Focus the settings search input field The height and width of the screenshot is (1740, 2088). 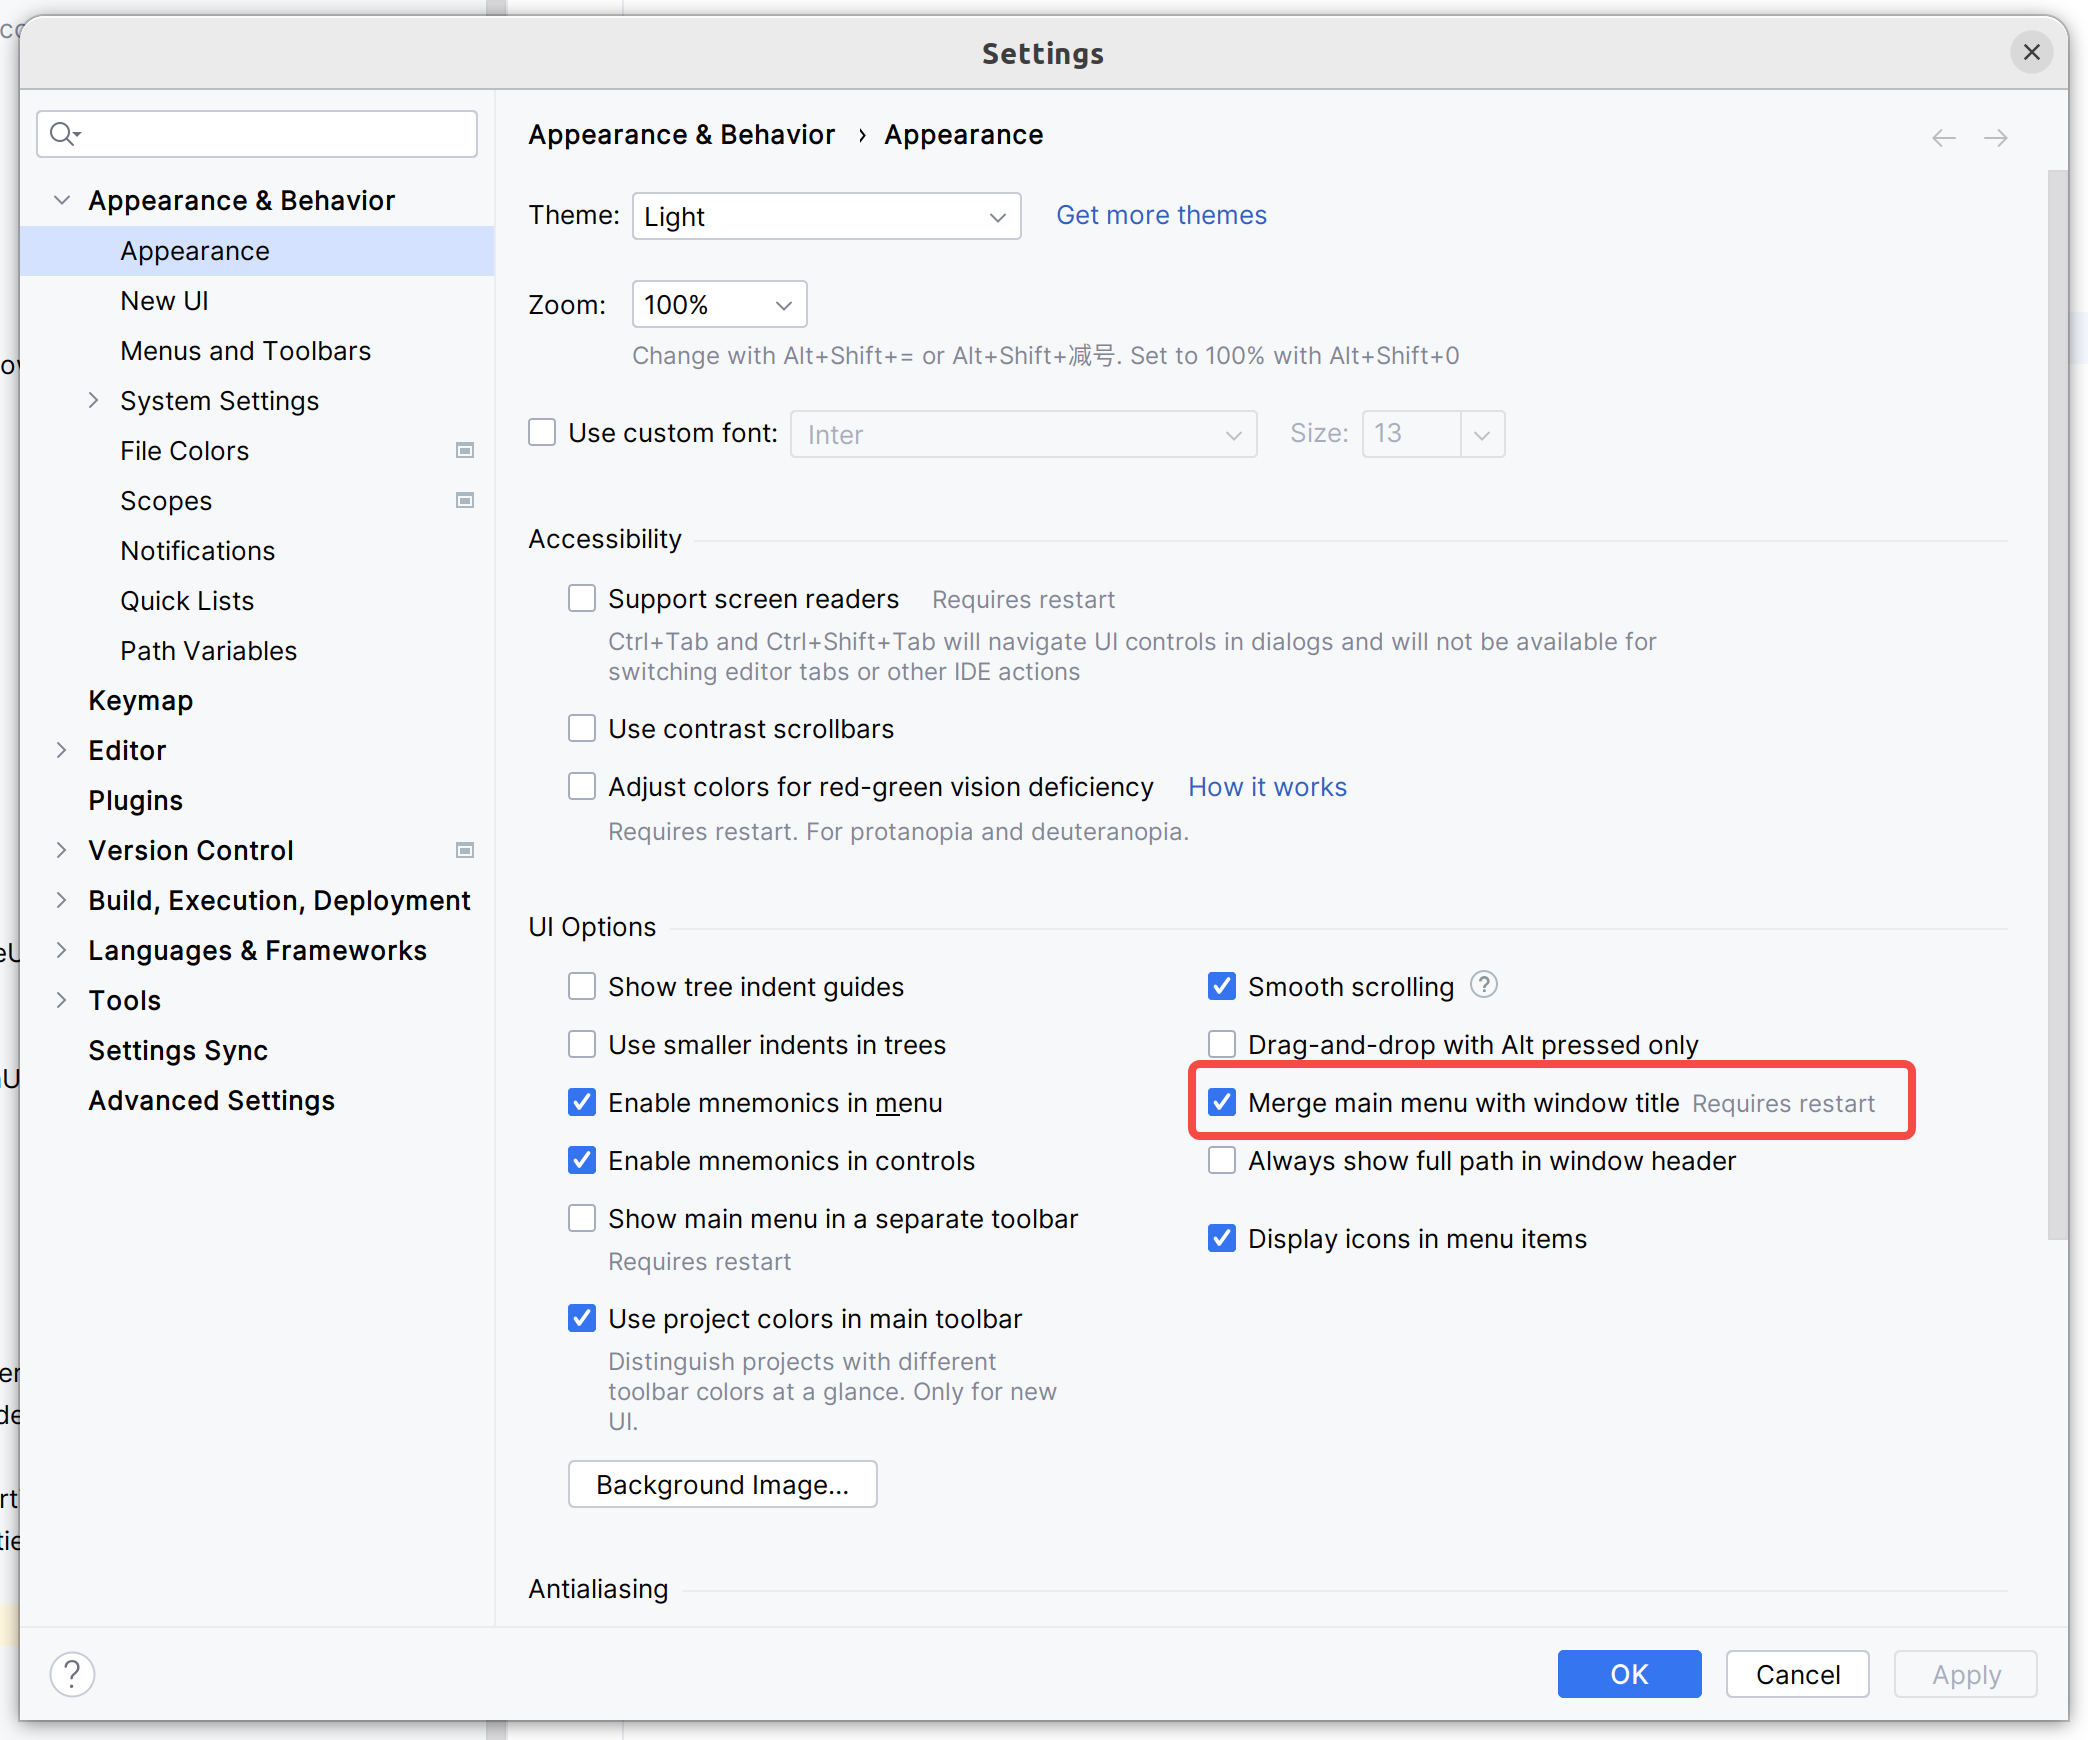click(x=280, y=133)
